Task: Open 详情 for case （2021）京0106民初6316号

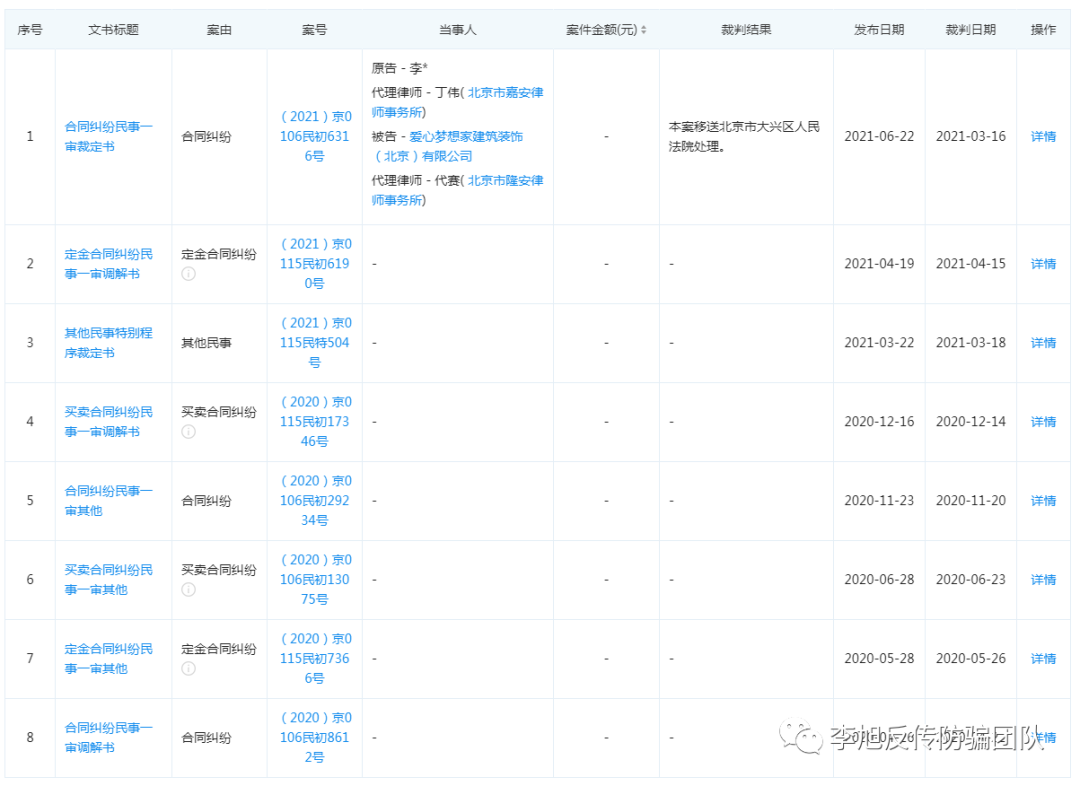Action: 1042,136
